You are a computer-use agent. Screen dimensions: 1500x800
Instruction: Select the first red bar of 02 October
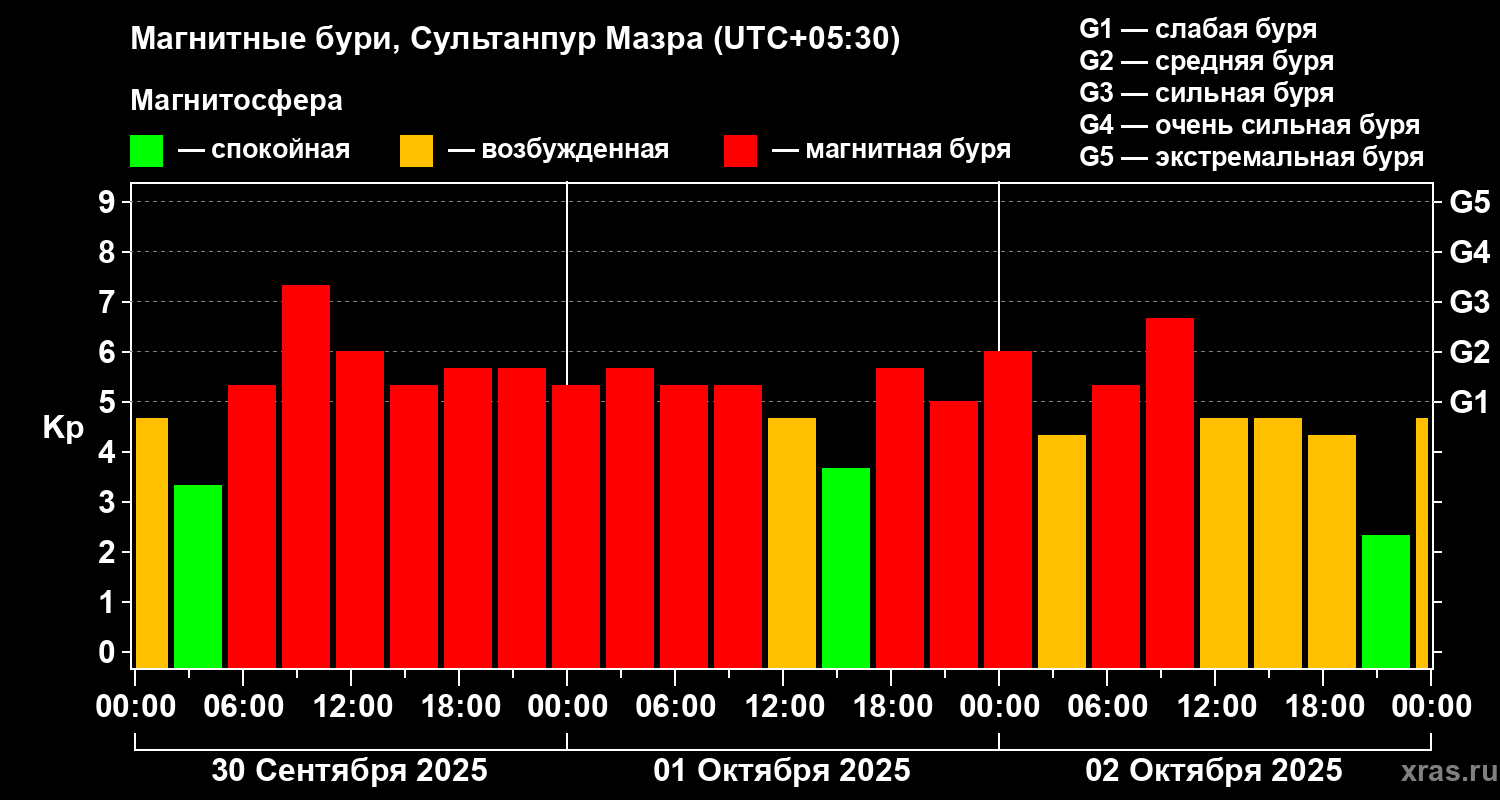[1008, 510]
